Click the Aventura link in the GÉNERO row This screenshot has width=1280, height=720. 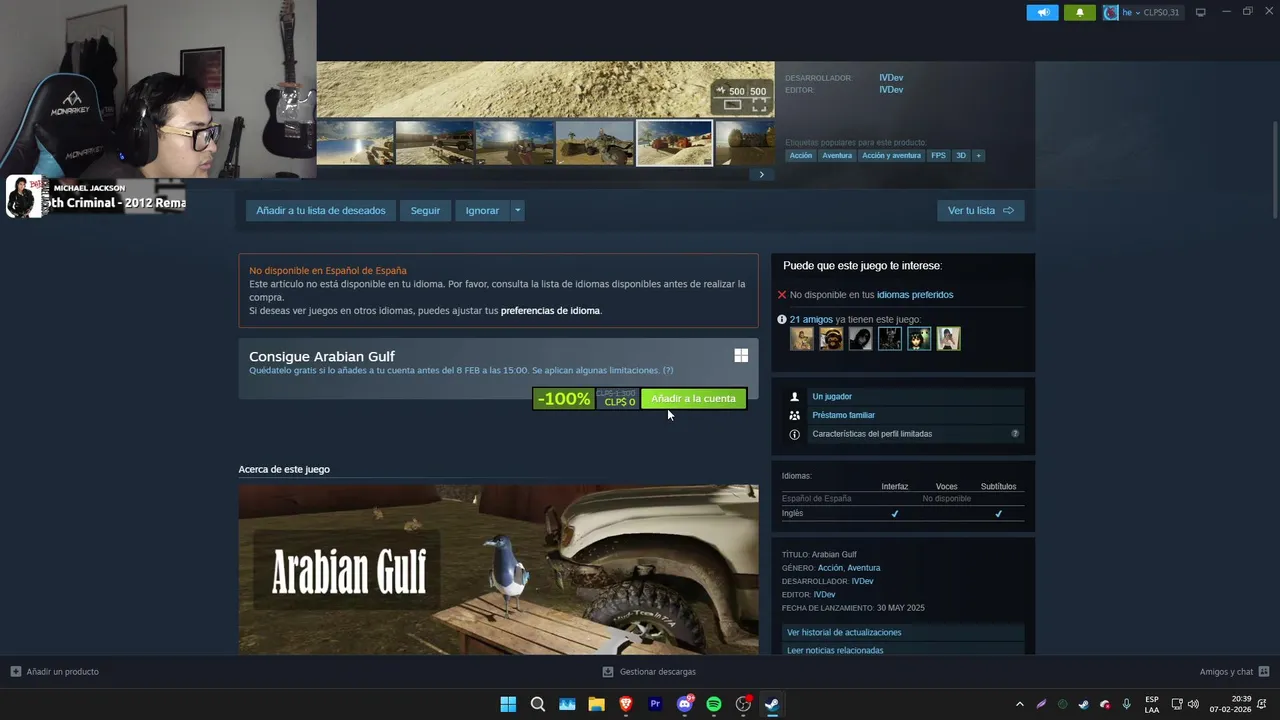[864, 568]
